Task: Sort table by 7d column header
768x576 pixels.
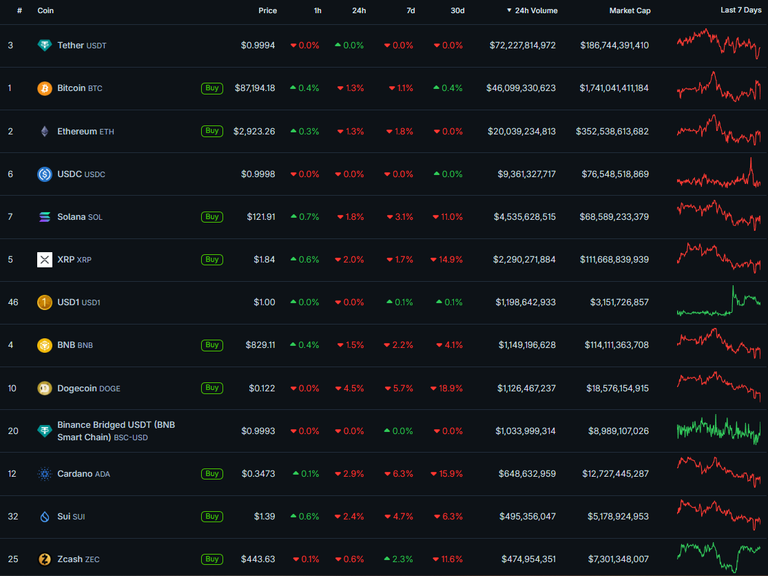Action: point(411,10)
